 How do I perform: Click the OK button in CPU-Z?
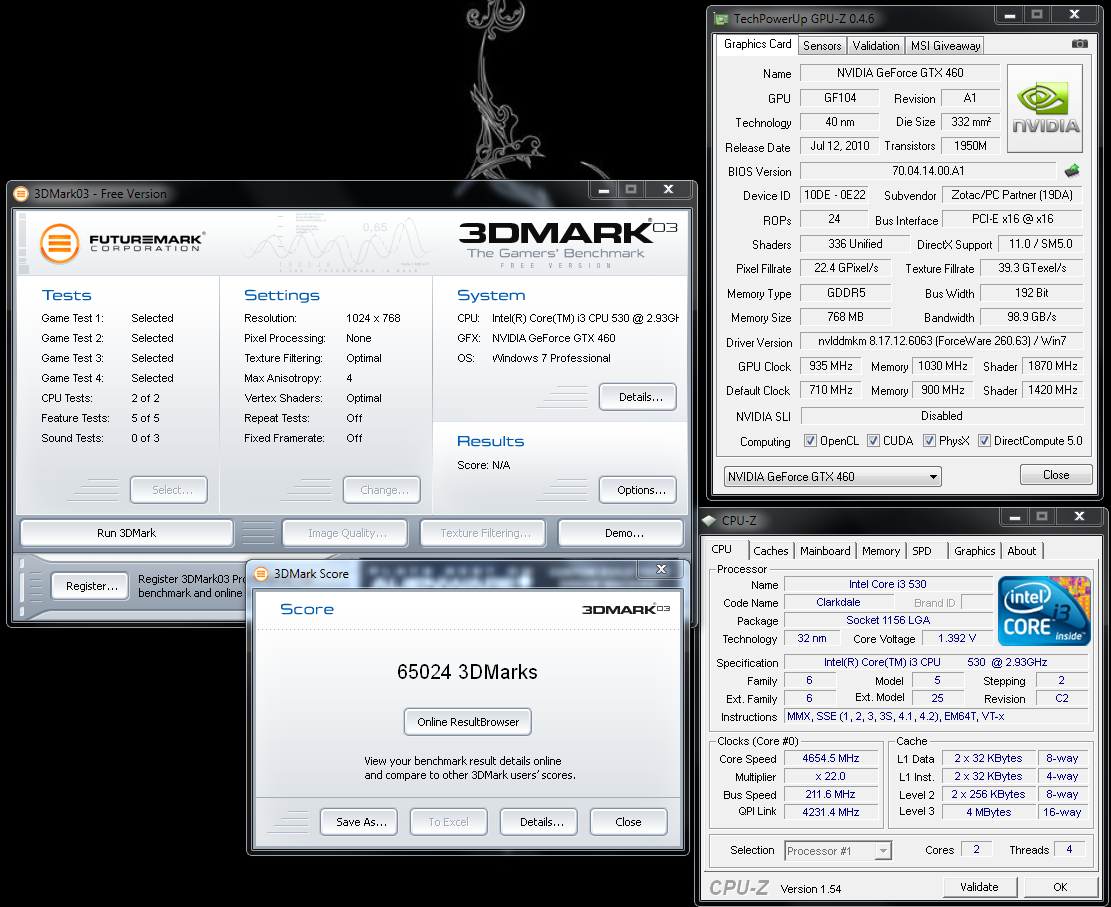tap(1060, 886)
